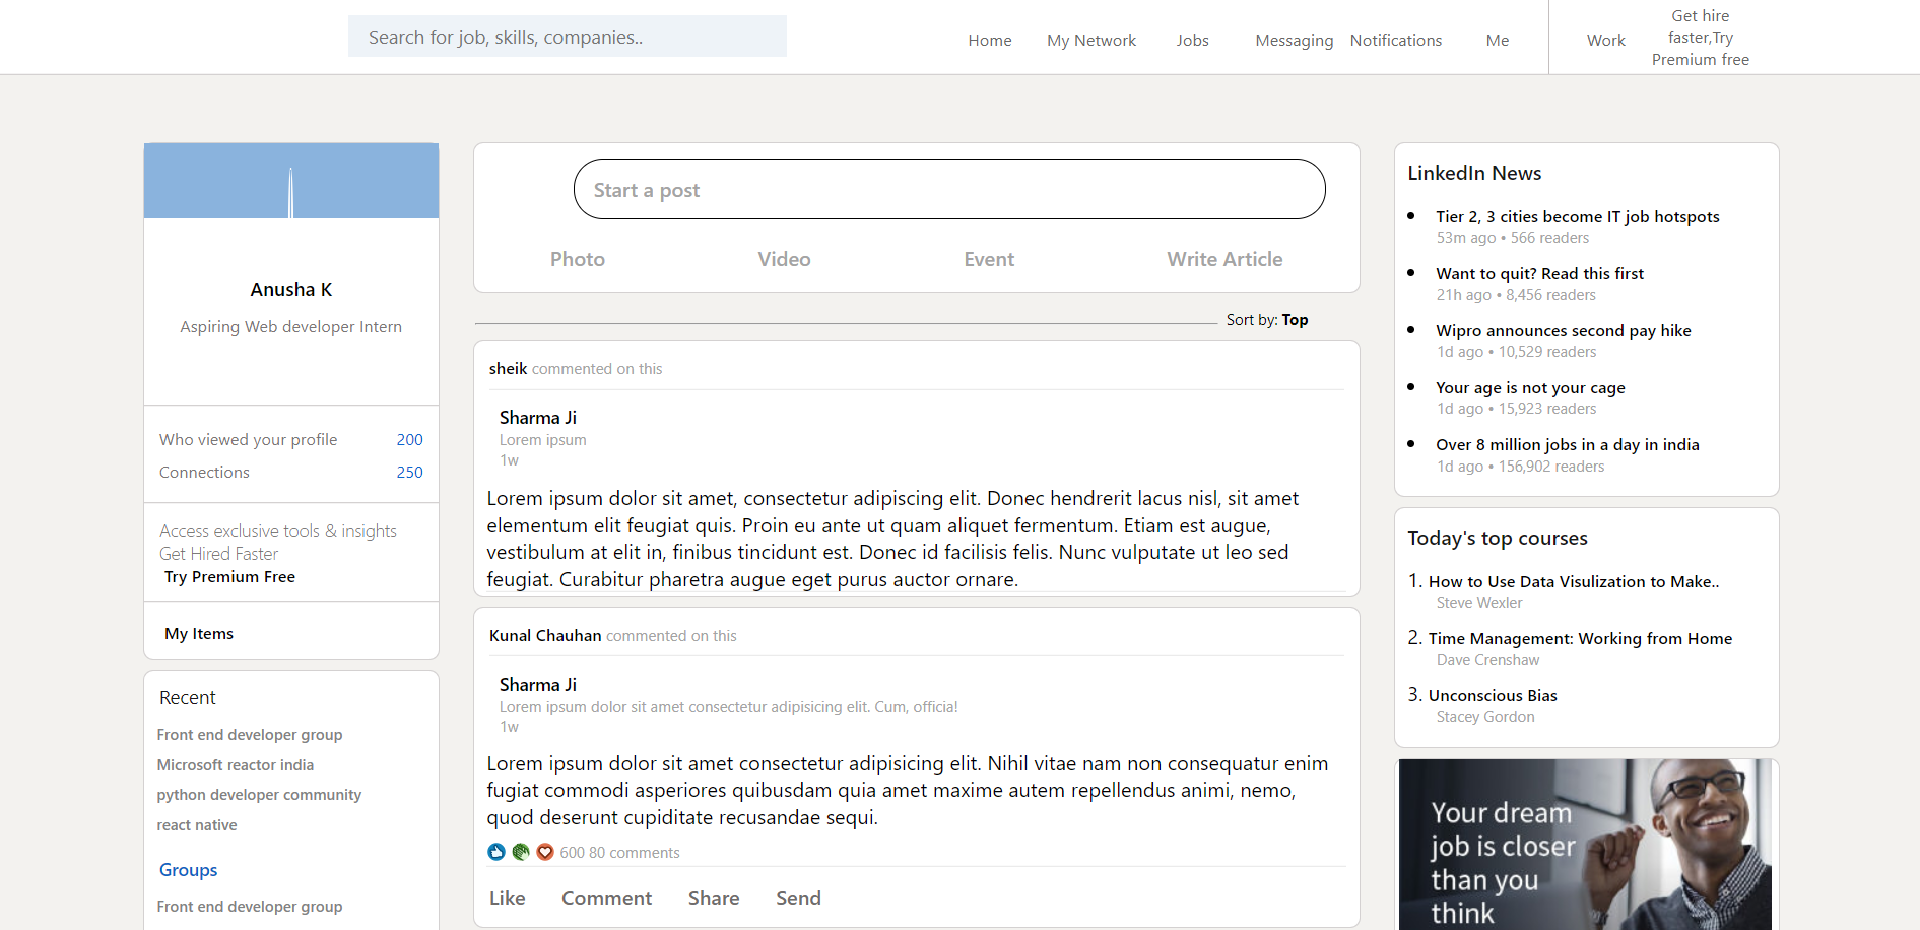This screenshot has width=1920, height=930.
Task: Select the thumbs-up Like reaction icon
Action: (496, 852)
